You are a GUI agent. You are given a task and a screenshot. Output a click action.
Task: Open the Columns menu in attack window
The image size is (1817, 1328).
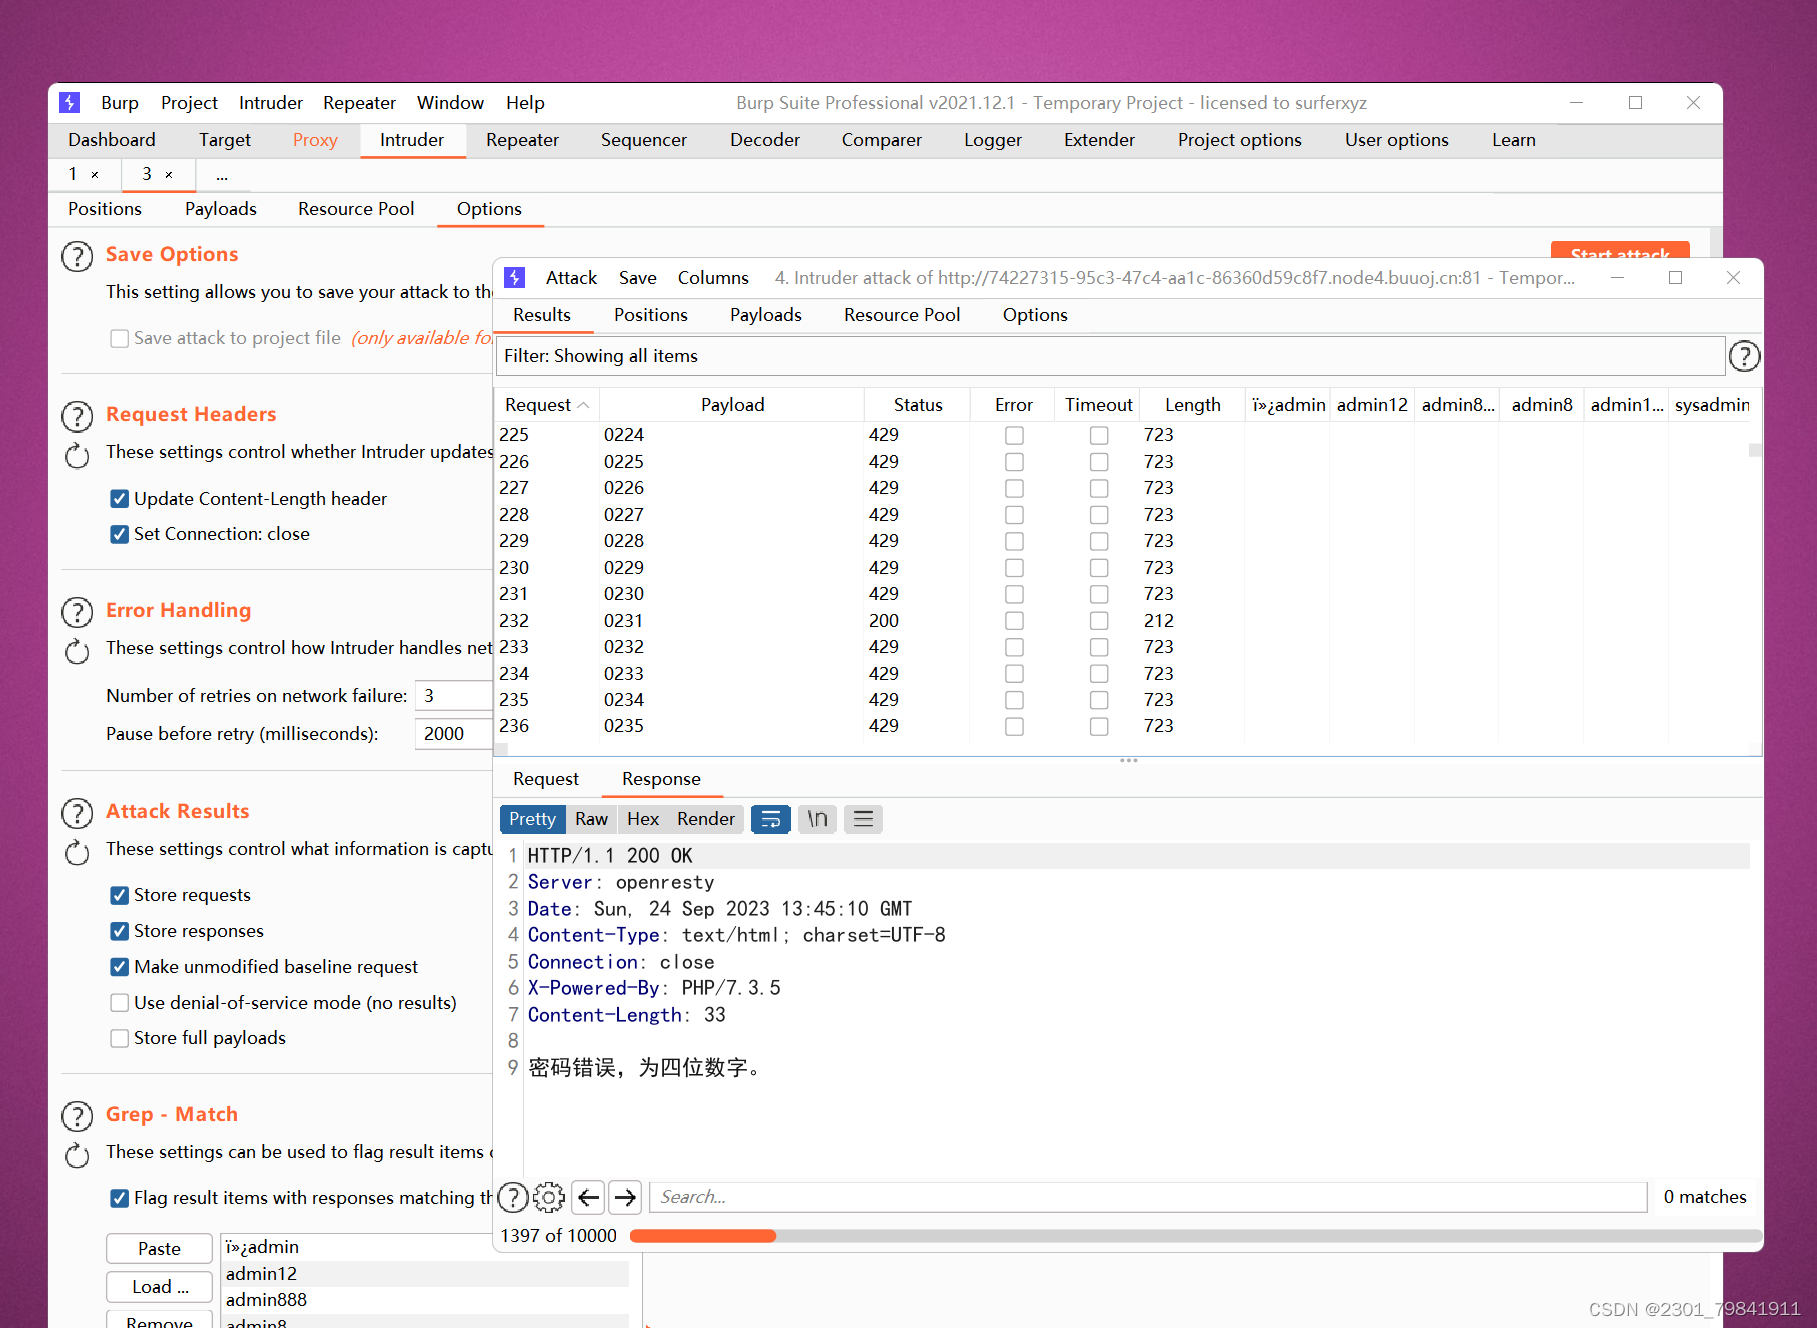click(x=712, y=277)
